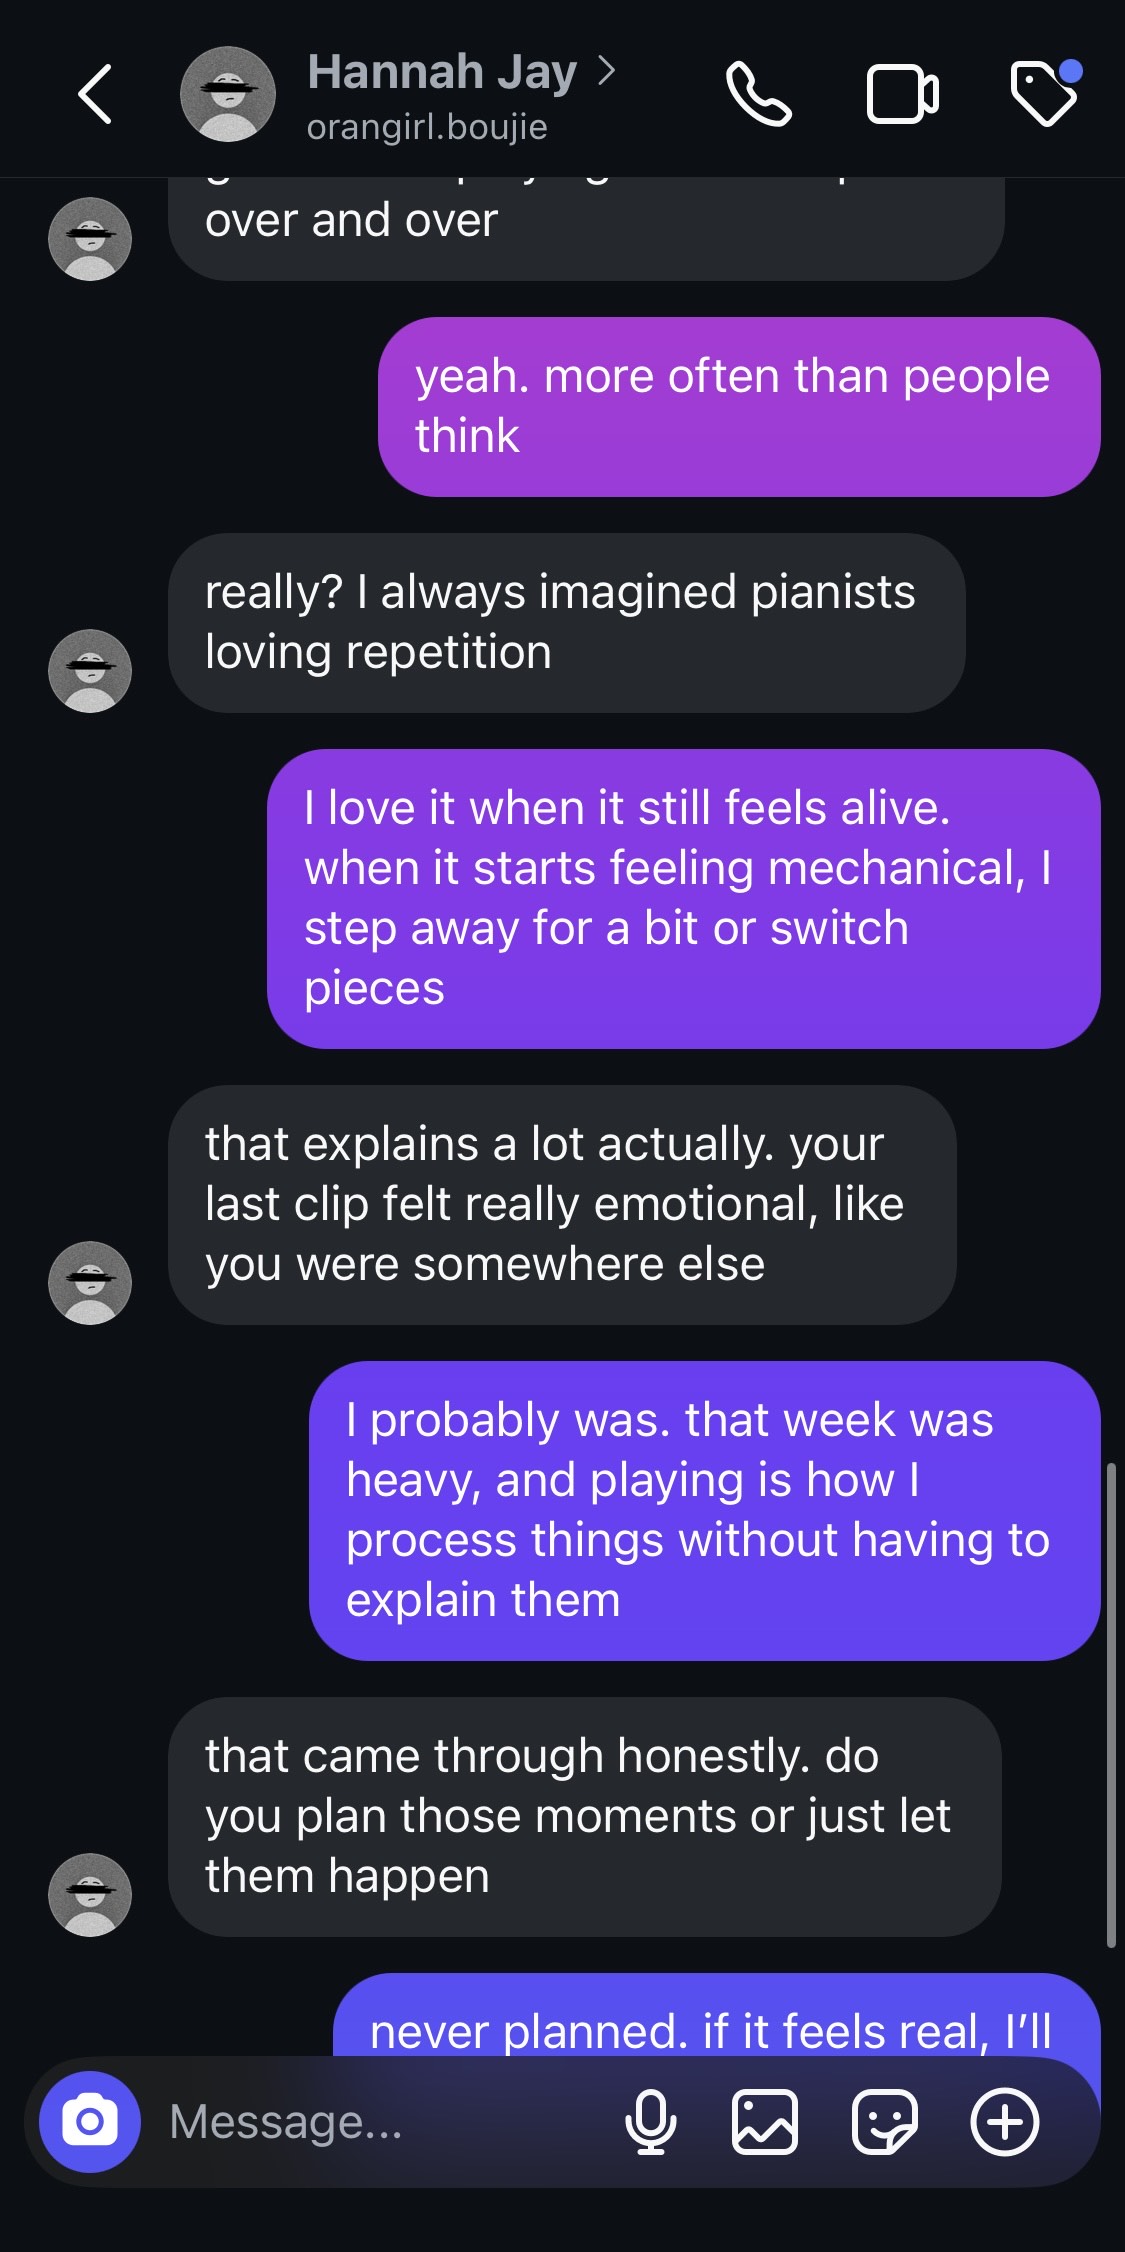The height and width of the screenshot is (2252, 1125).
Task: Open more attachment options with the plus icon
Action: [1005, 2123]
